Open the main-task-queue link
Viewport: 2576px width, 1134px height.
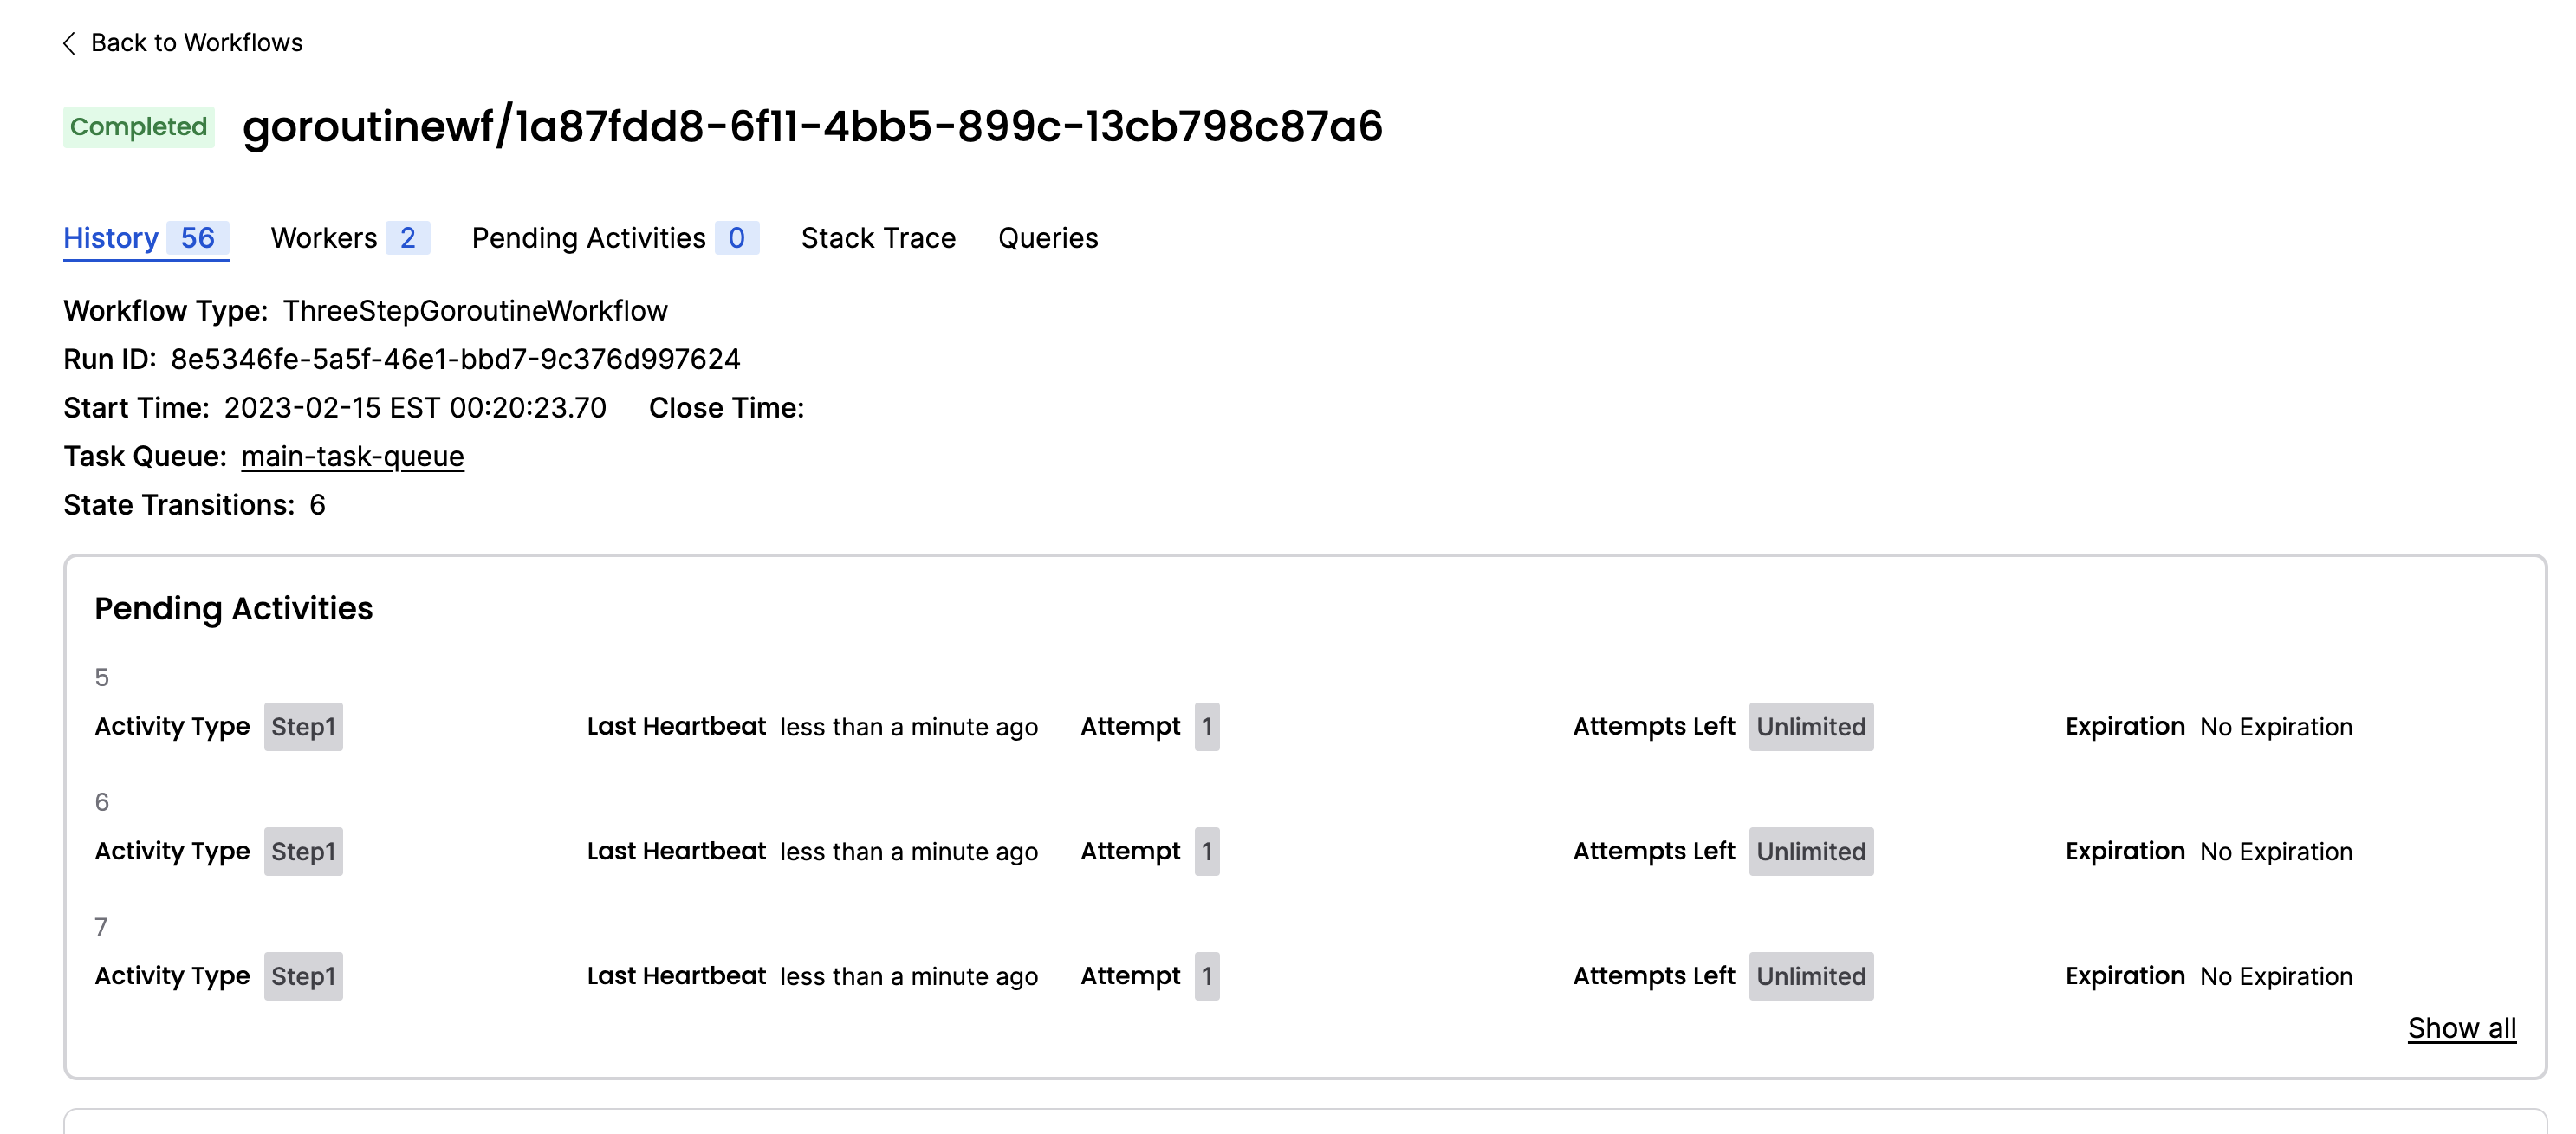coord(352,456)
